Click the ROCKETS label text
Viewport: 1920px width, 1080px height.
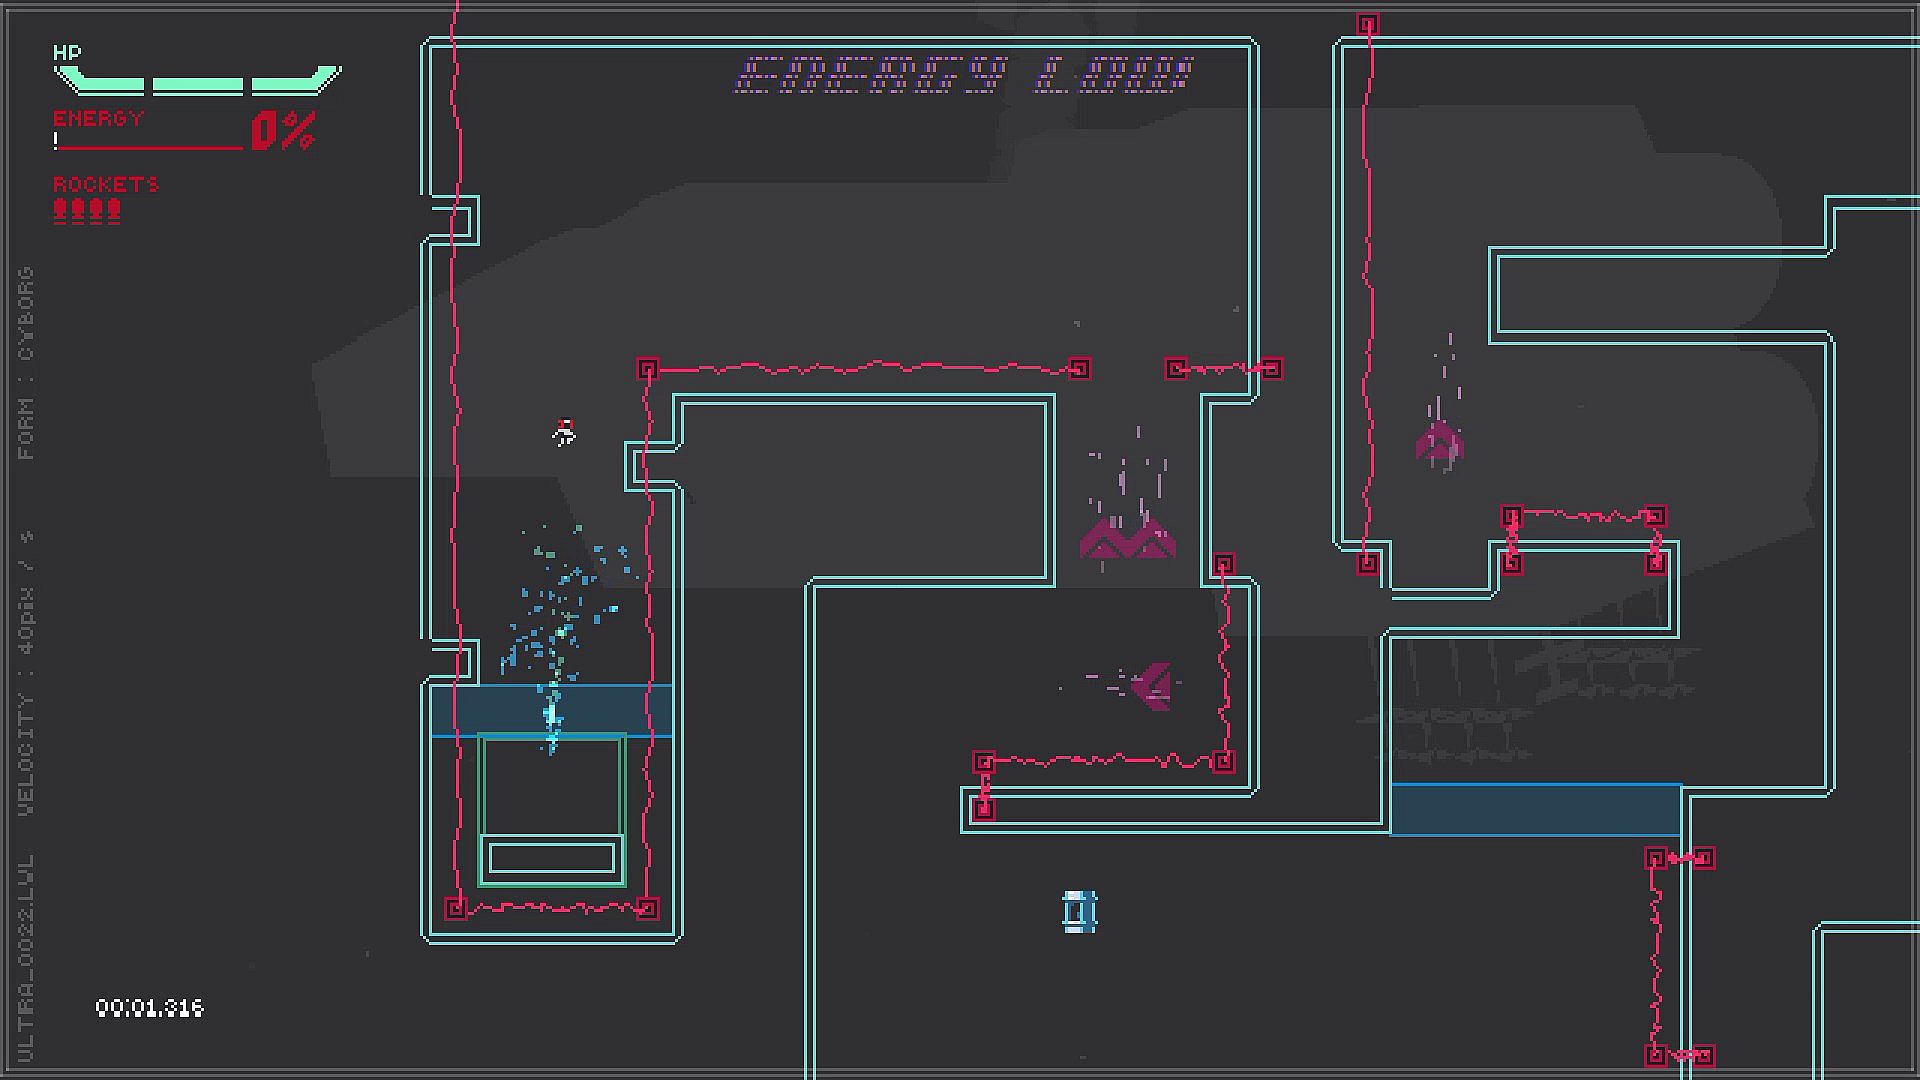click(x=106, y=184)
